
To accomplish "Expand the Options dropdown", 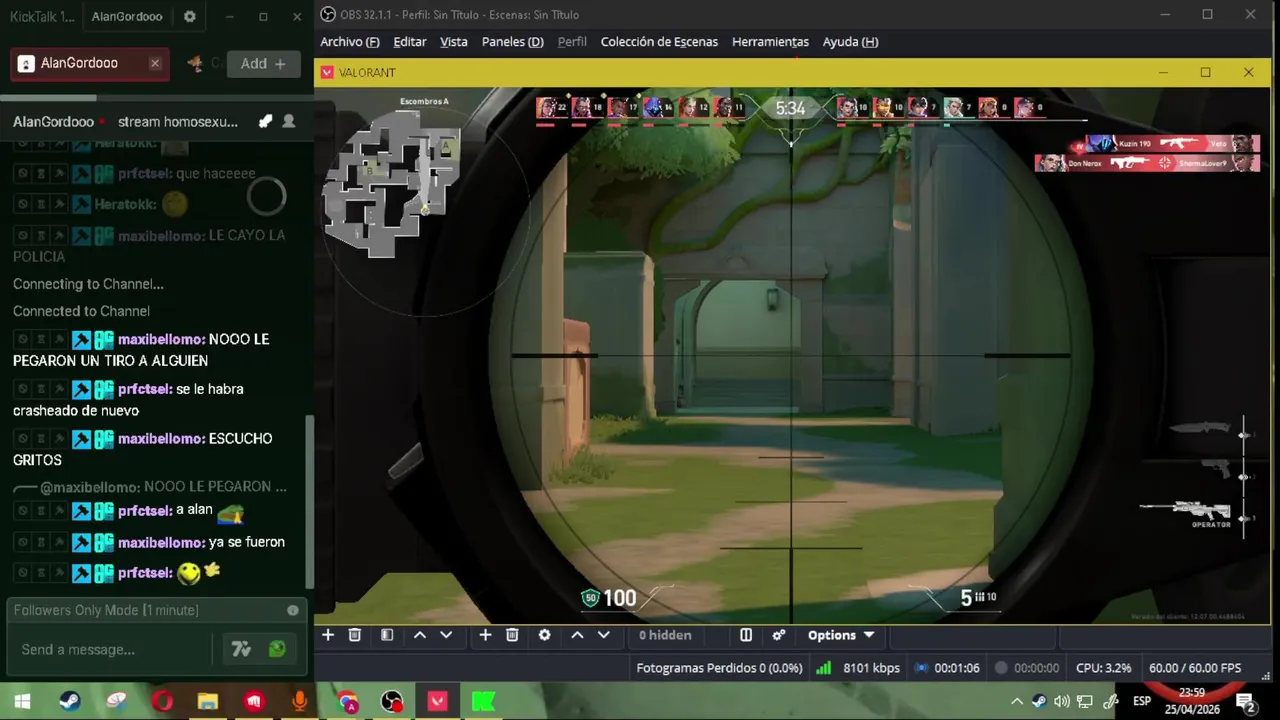I will (x=841, y=635).
